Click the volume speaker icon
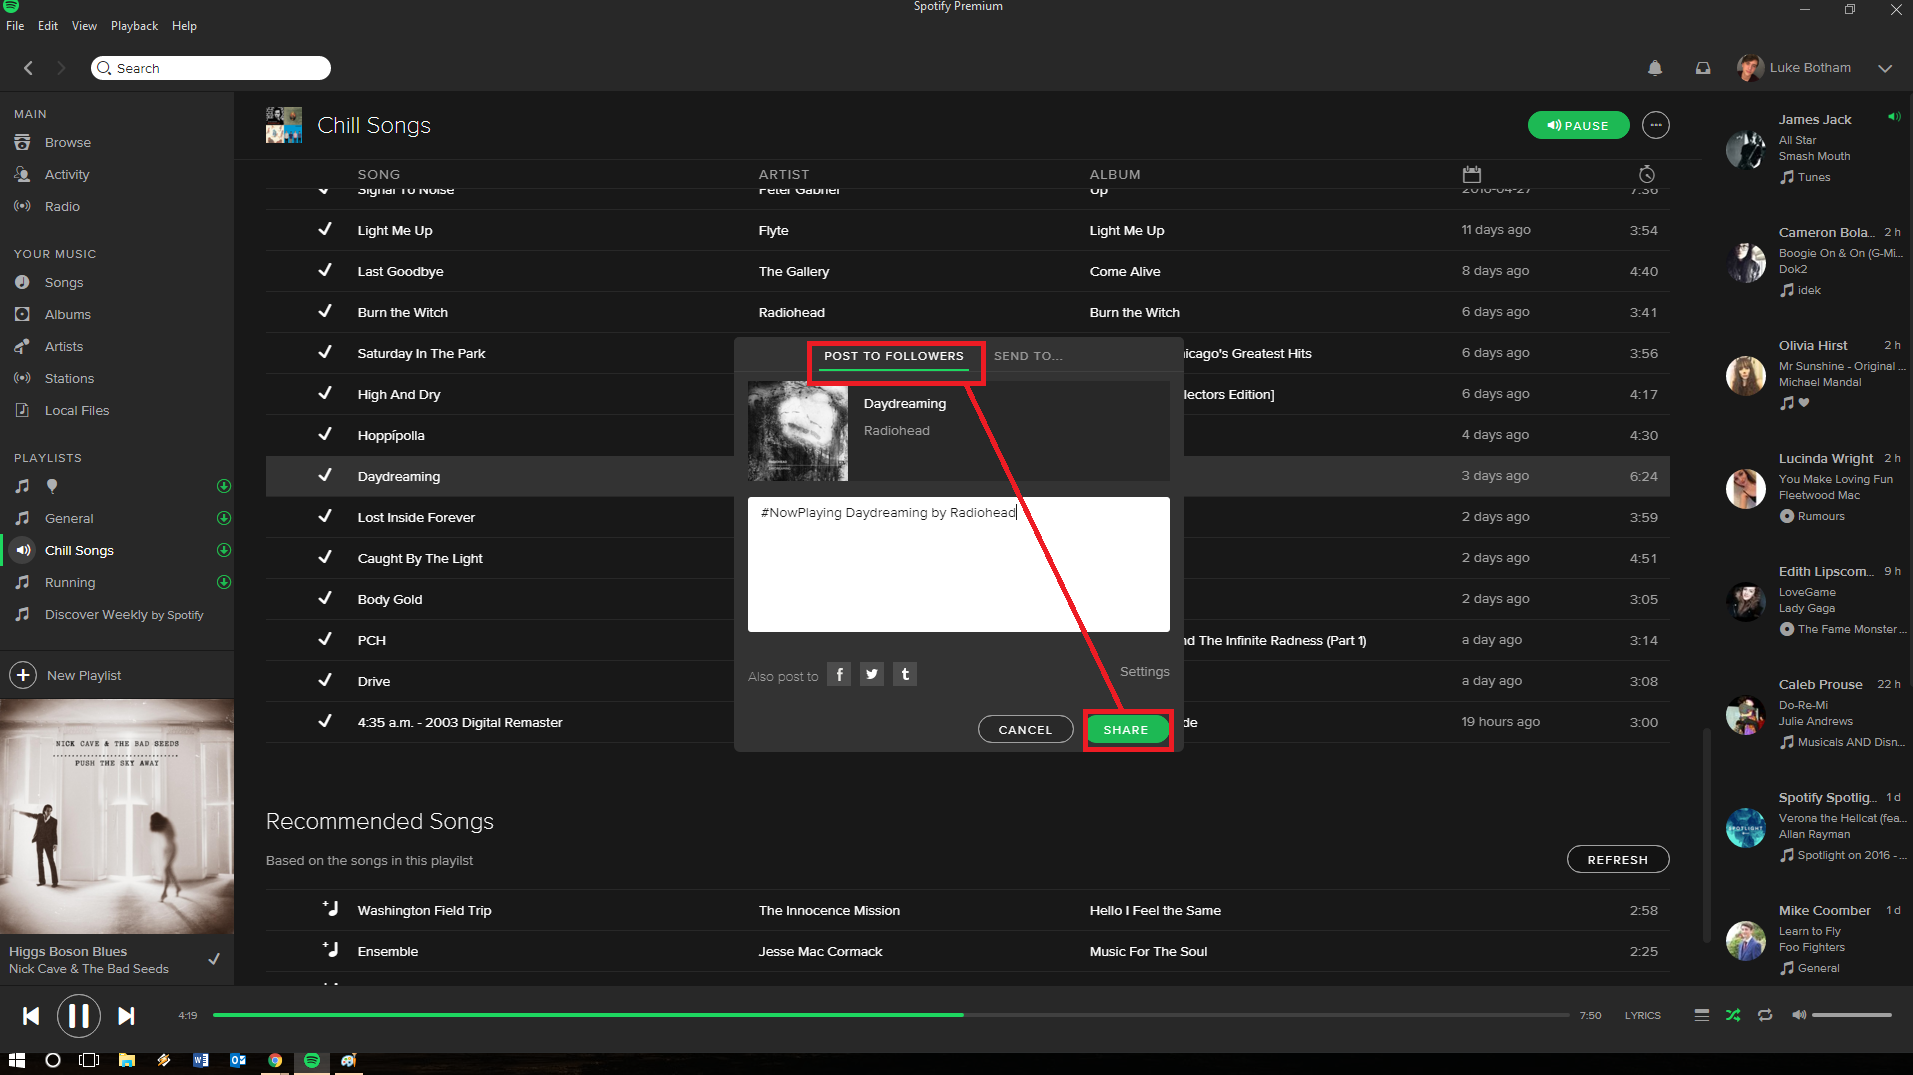 pos(1799,1015)
